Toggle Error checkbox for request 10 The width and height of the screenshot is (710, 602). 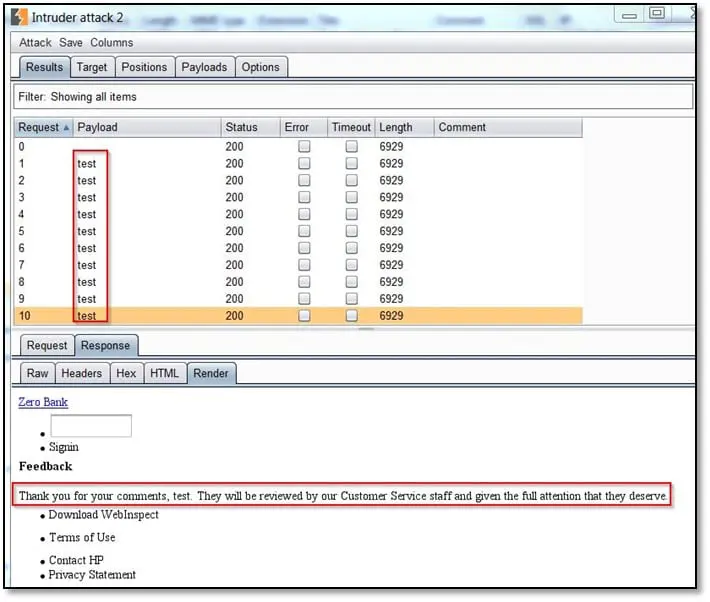point(304,316)
